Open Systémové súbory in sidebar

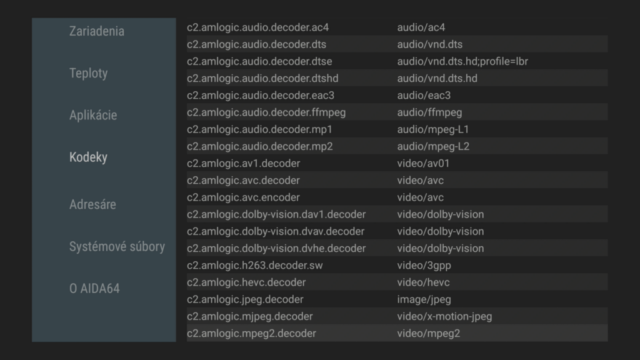click(x=117, y=247)
